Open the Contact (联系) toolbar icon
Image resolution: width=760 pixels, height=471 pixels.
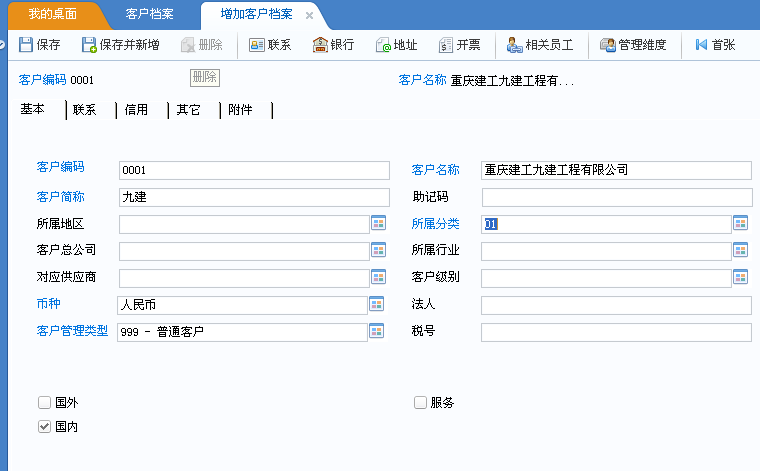(x=256, y=45)
